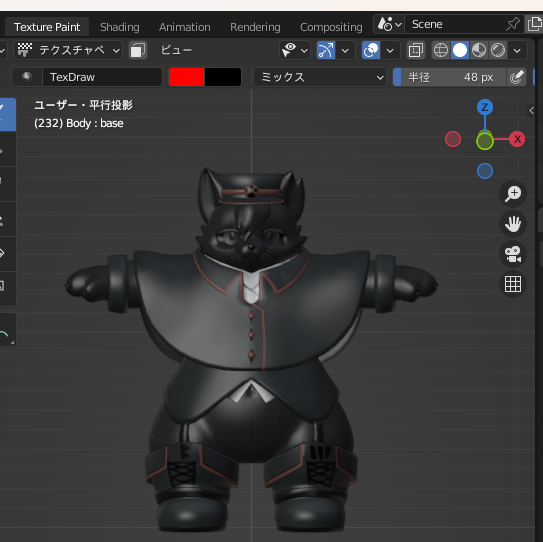The height and width of the screenshot is (542, 543).
Task: Toggle paint mask face selection icon
Action: [138, 50]
